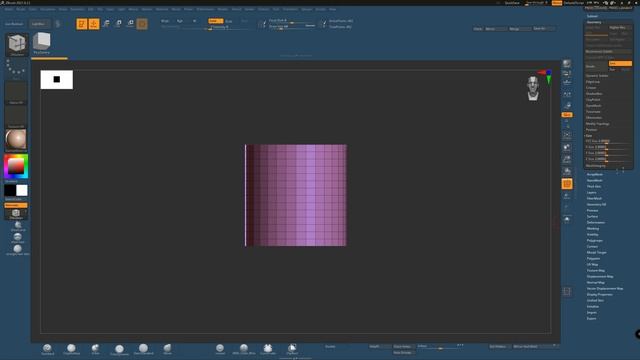Click the Move view icon on right shelf
The width and height of the screenshot is (640, 360).
(x=567, y=147)
